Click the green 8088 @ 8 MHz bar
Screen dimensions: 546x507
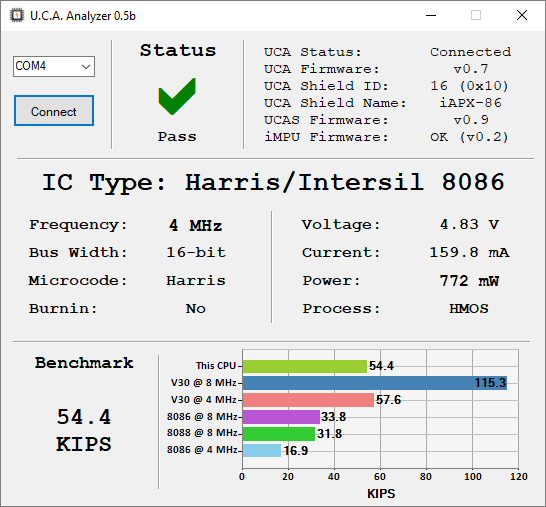click(279, 434)
